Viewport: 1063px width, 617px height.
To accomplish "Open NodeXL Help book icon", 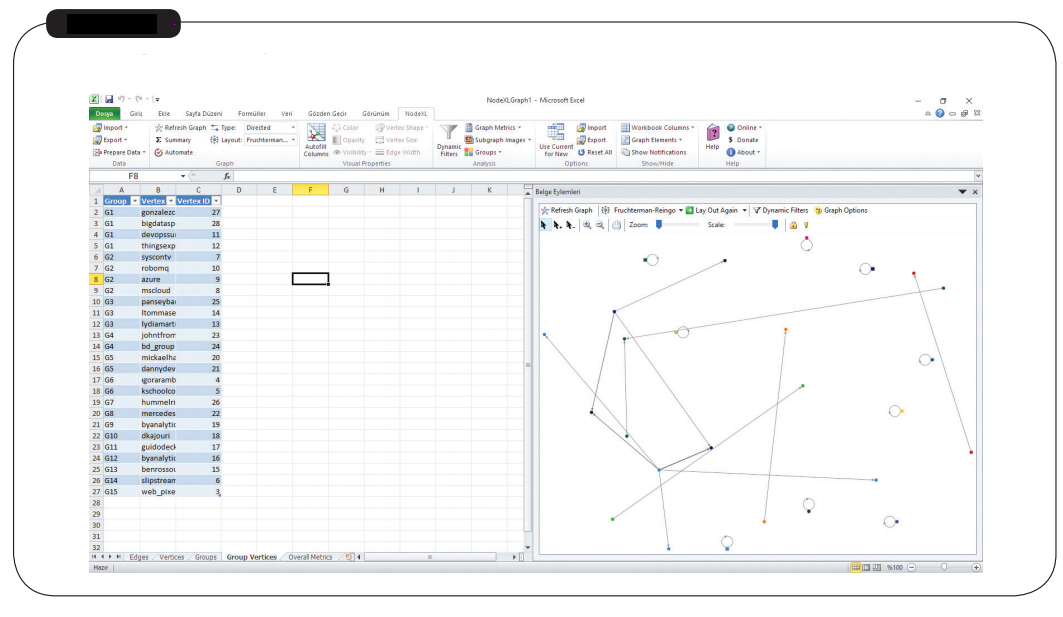I will click(x=712, y=134).
